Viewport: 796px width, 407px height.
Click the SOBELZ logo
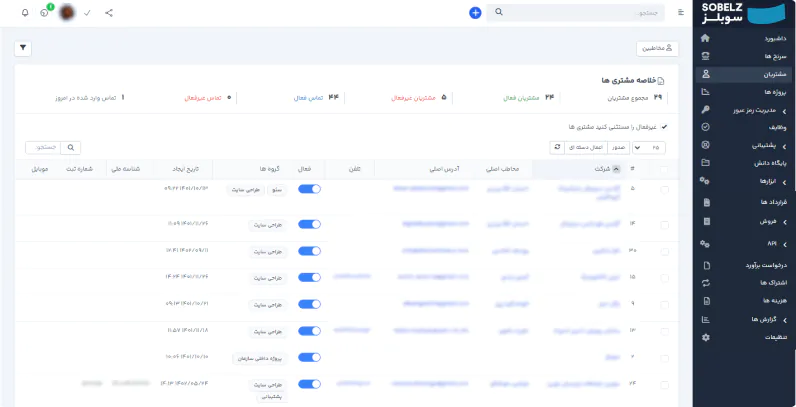tap(744, 14)
